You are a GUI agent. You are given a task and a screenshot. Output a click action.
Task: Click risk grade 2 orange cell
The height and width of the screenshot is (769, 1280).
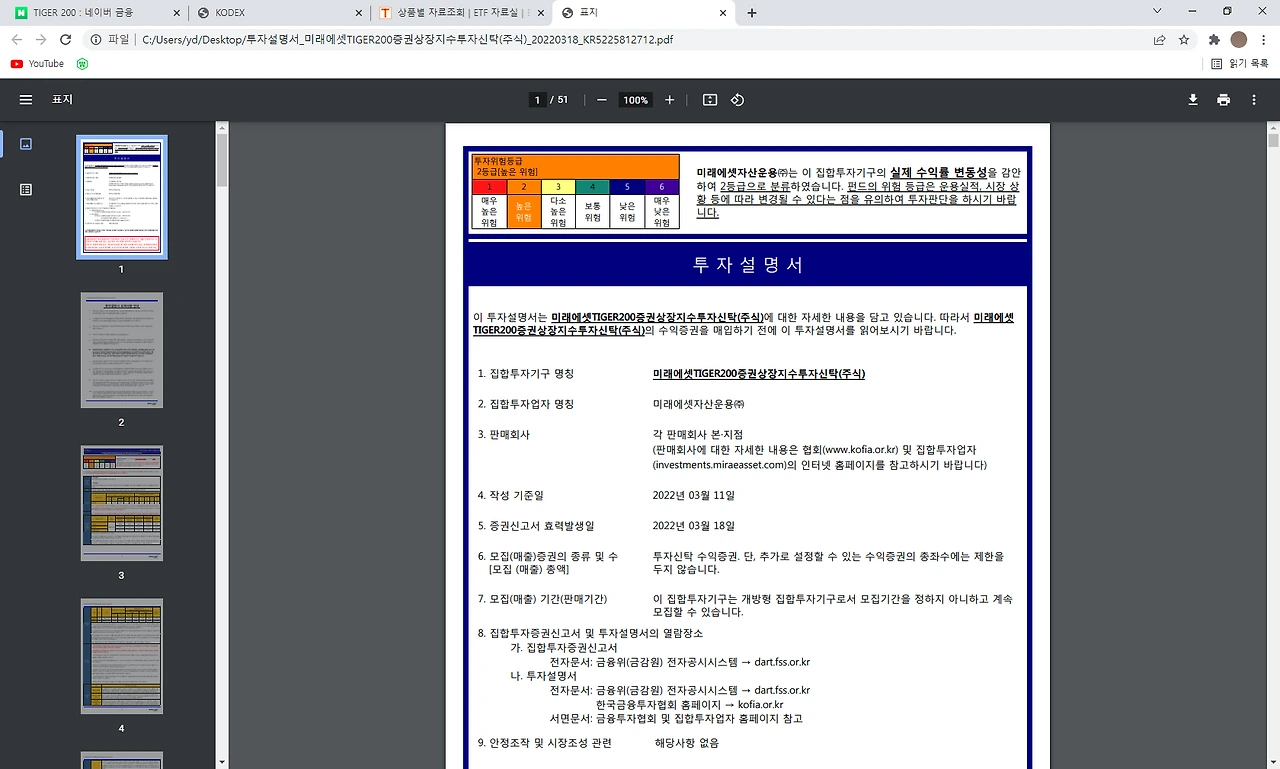(524, 186)
